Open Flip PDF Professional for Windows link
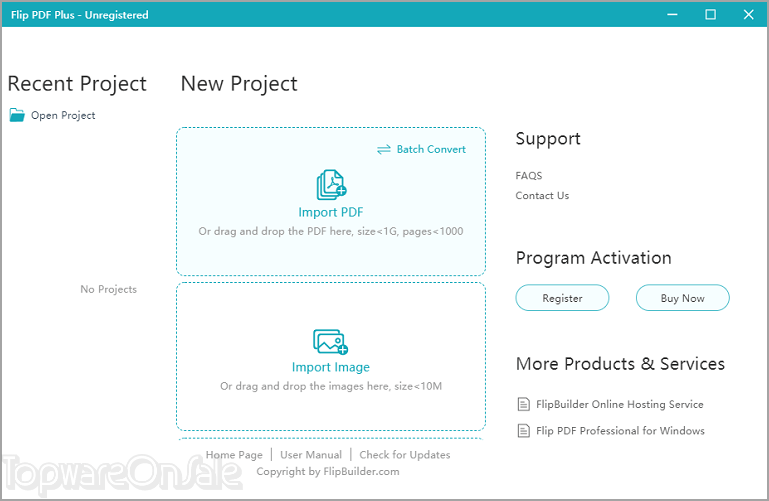 620,431
